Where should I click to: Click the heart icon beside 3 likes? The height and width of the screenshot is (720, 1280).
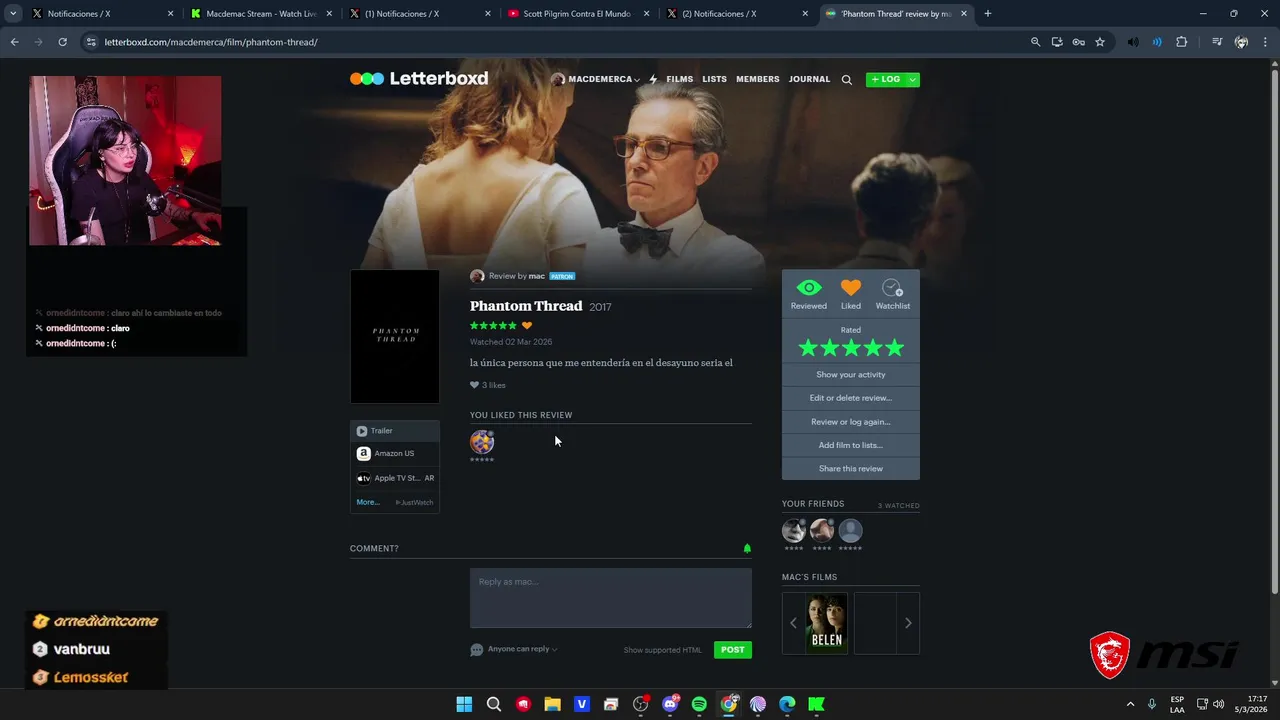coord(475,385)
